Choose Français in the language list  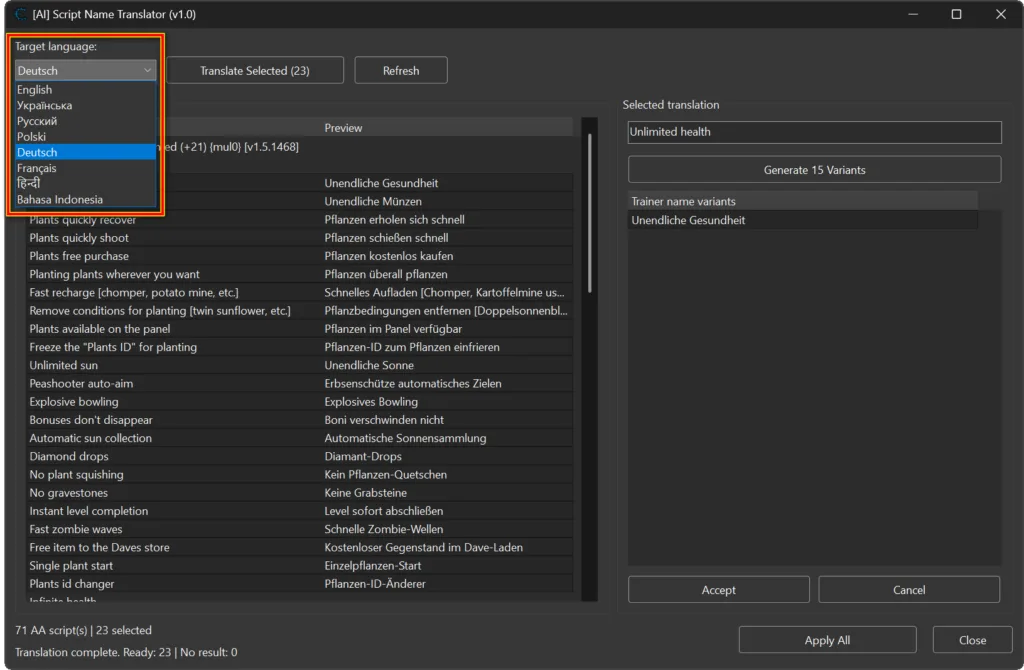pyautogui.click(x=85, y=168)
